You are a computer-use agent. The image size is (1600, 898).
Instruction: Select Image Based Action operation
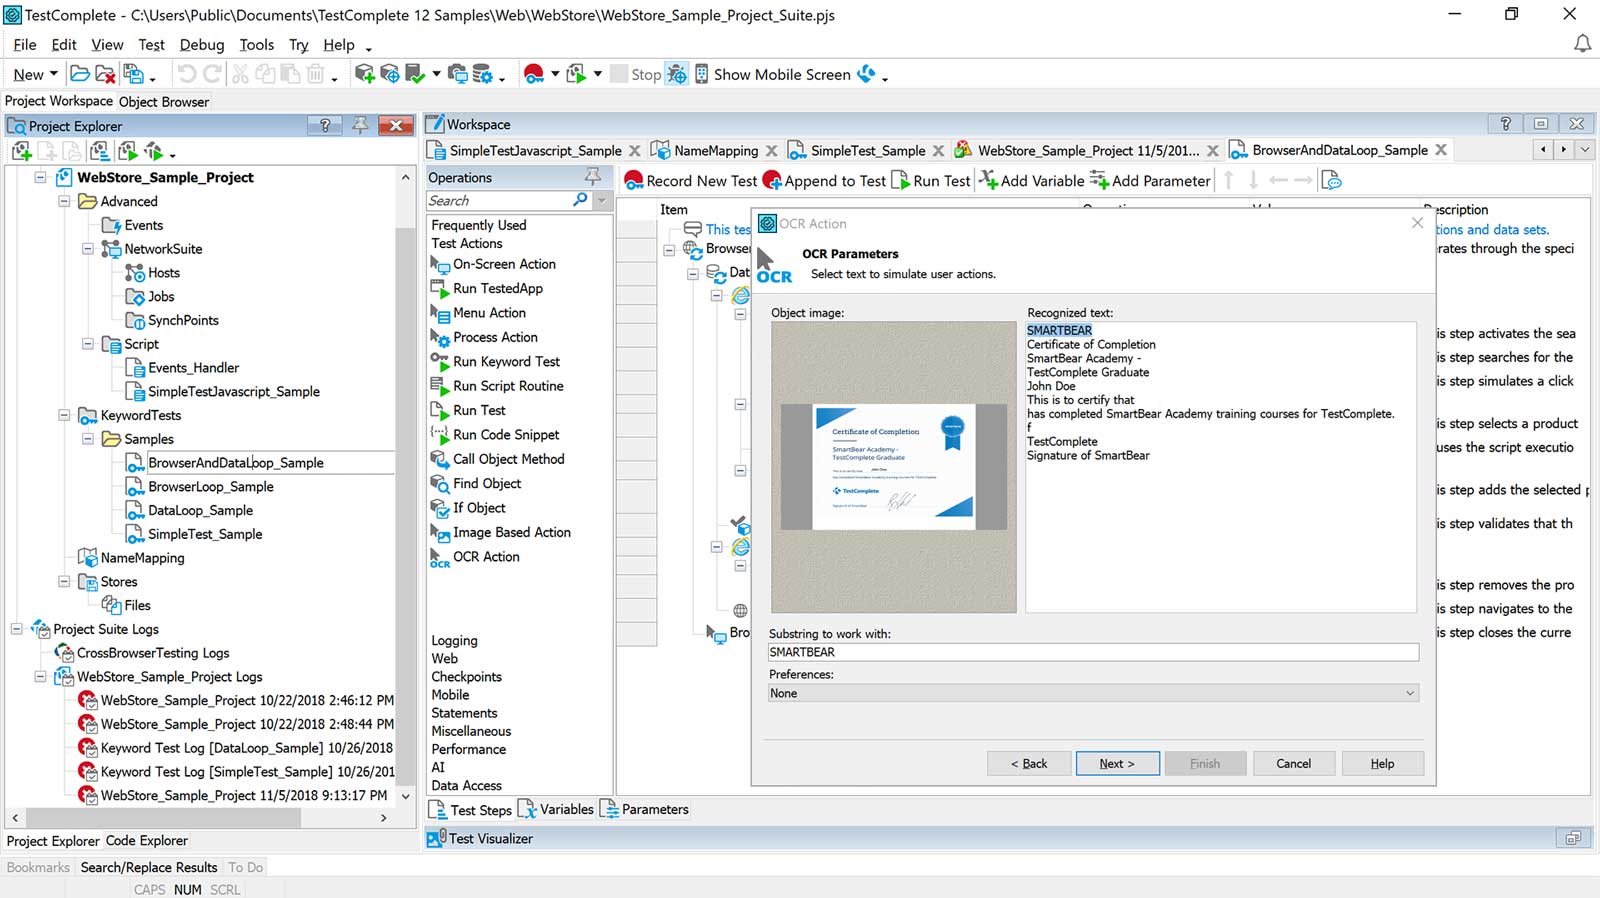[x=511, y=533]
